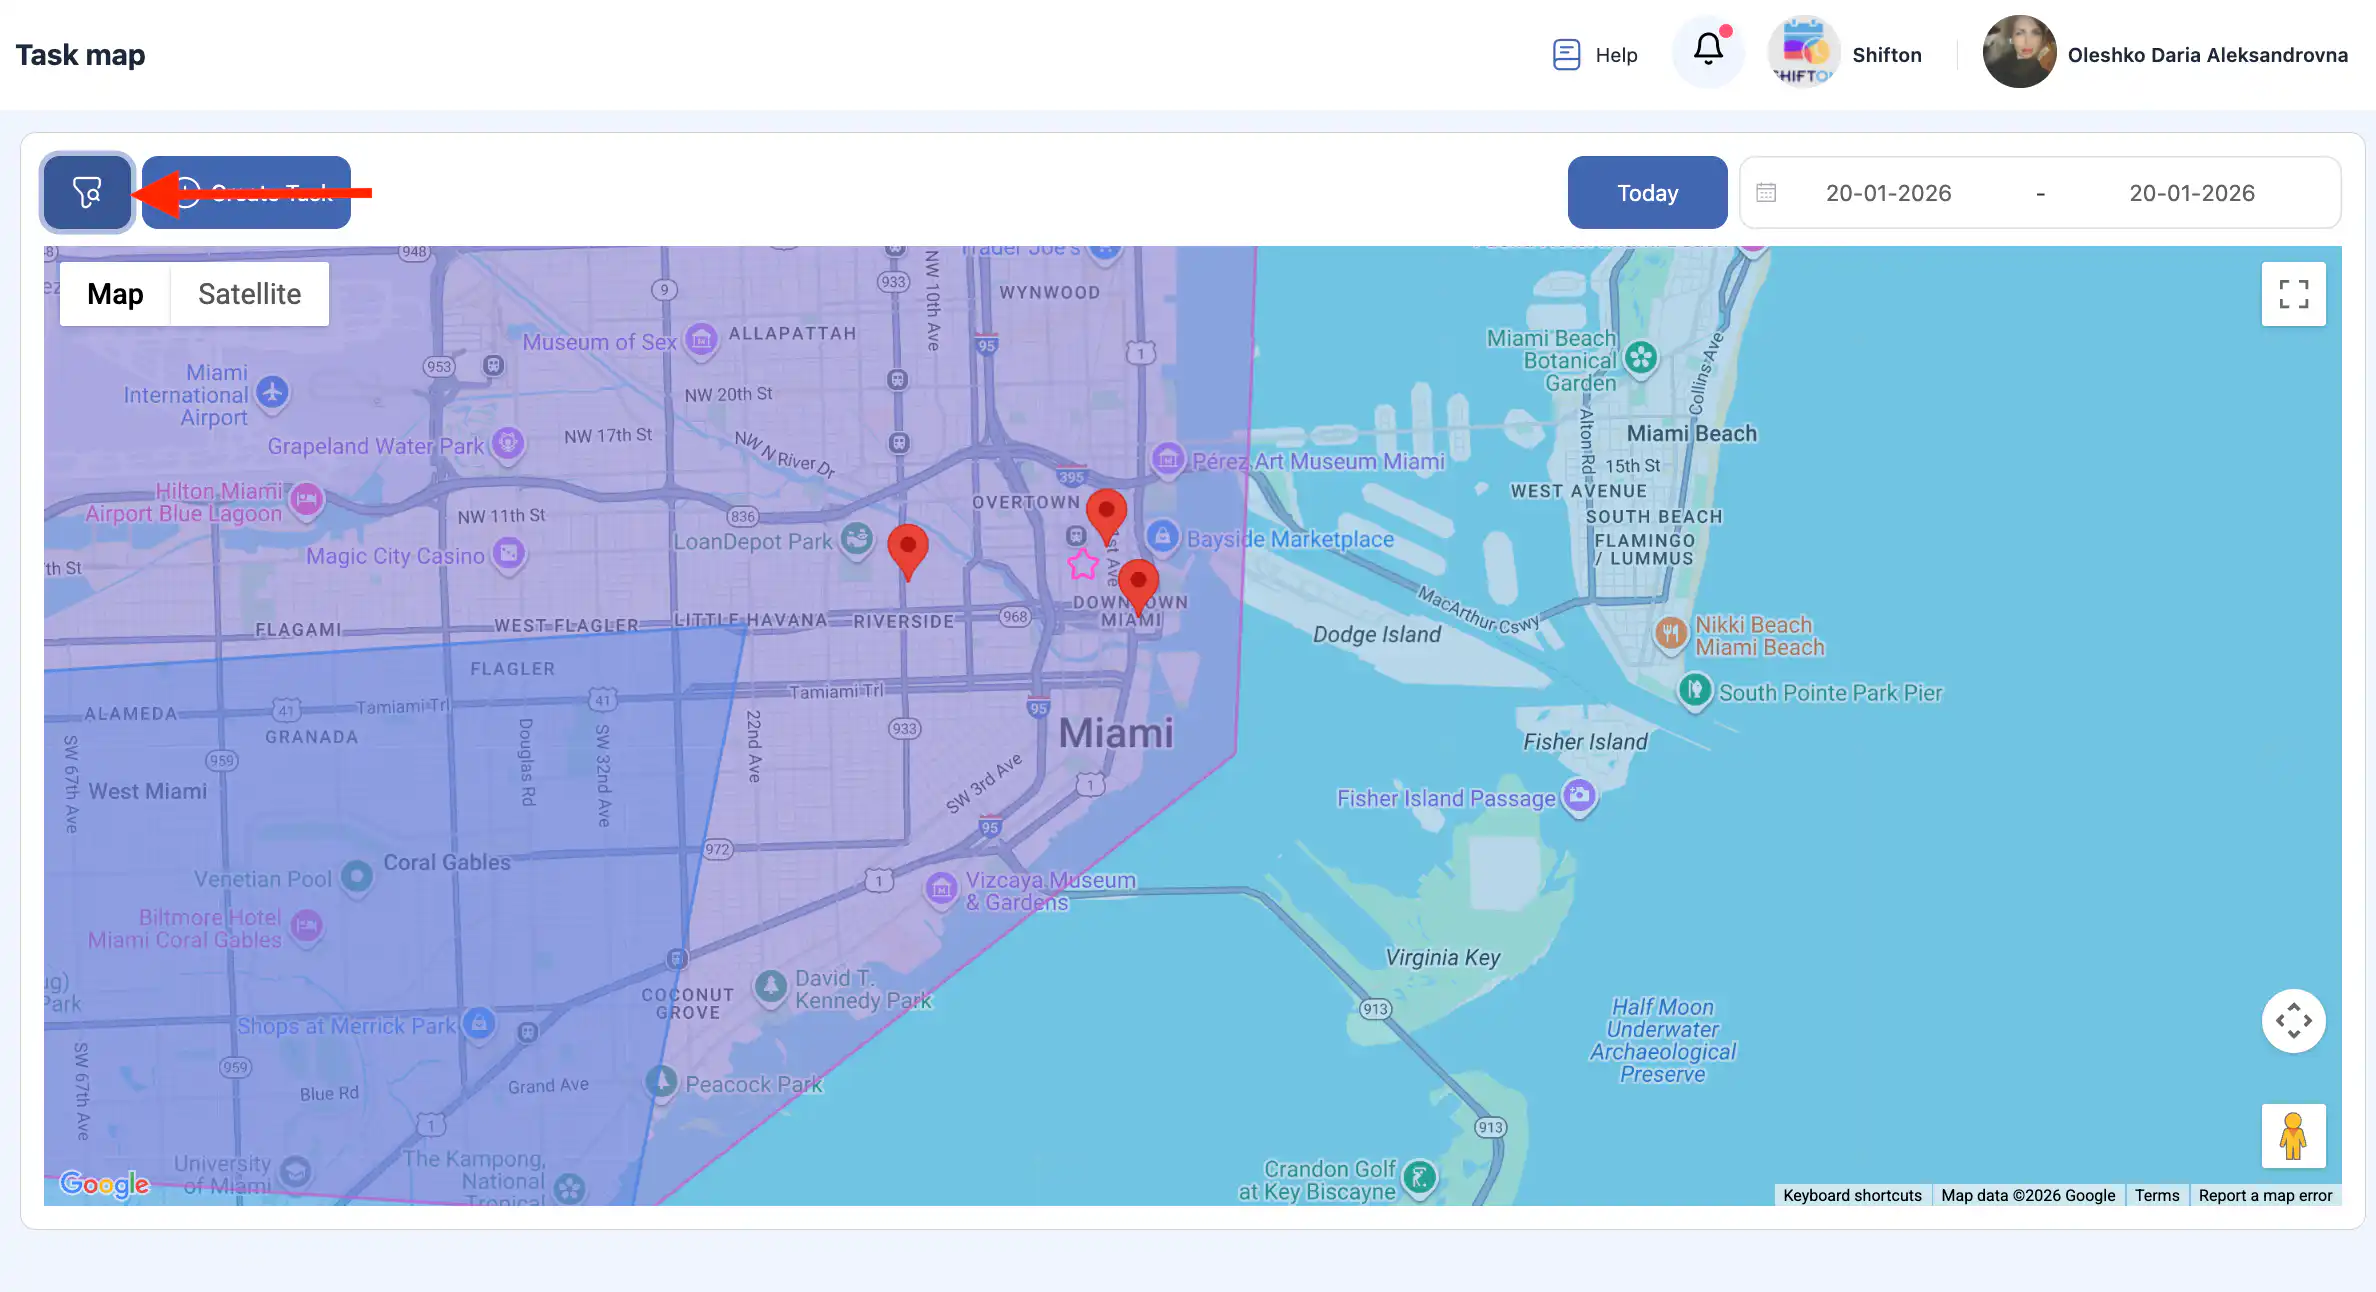Toggle fullscreen map view

coord(2293,294)
